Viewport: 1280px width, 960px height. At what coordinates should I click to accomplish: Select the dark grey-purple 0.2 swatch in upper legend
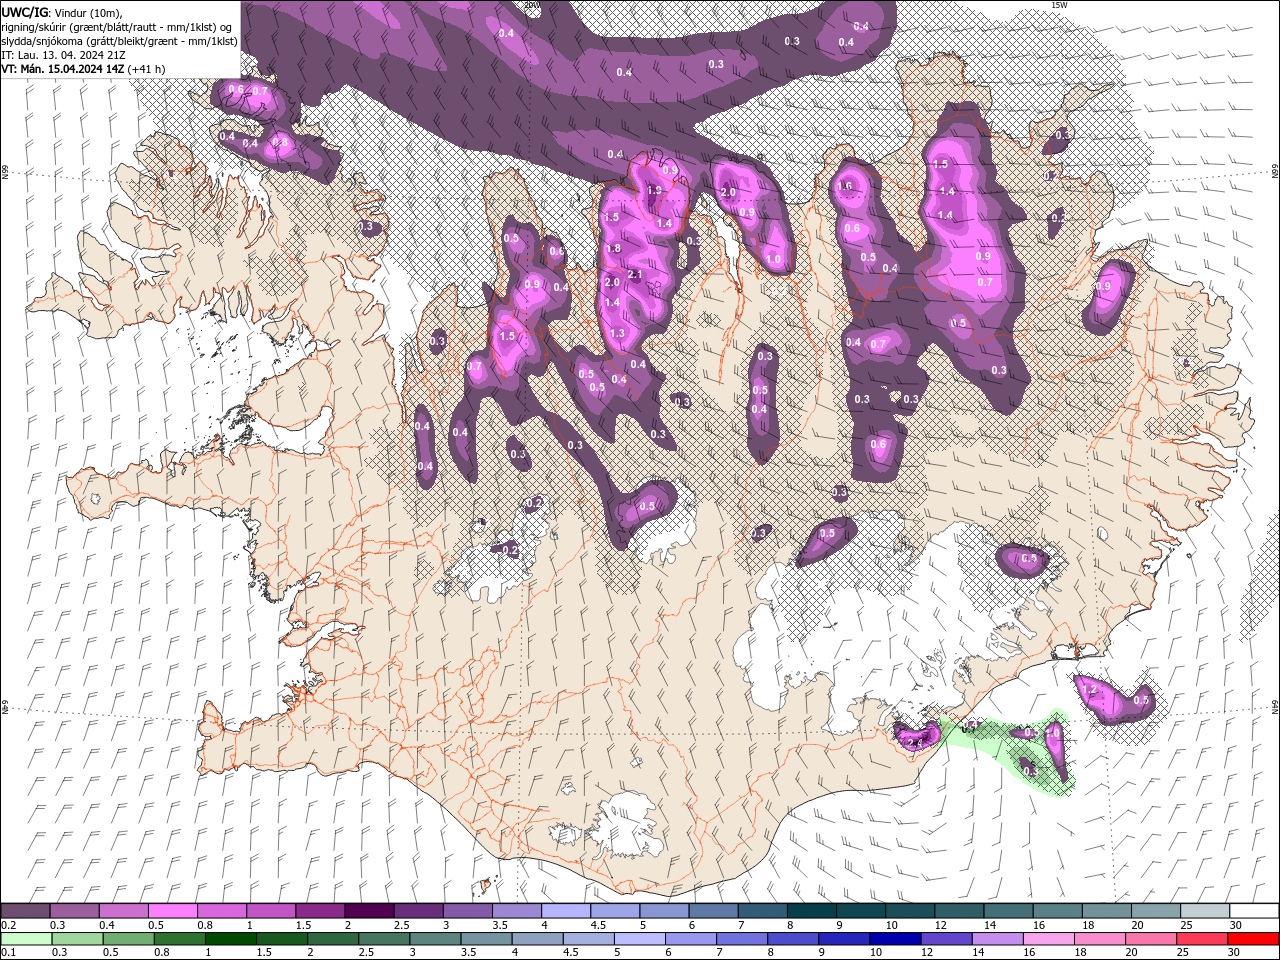pos(25,911)
